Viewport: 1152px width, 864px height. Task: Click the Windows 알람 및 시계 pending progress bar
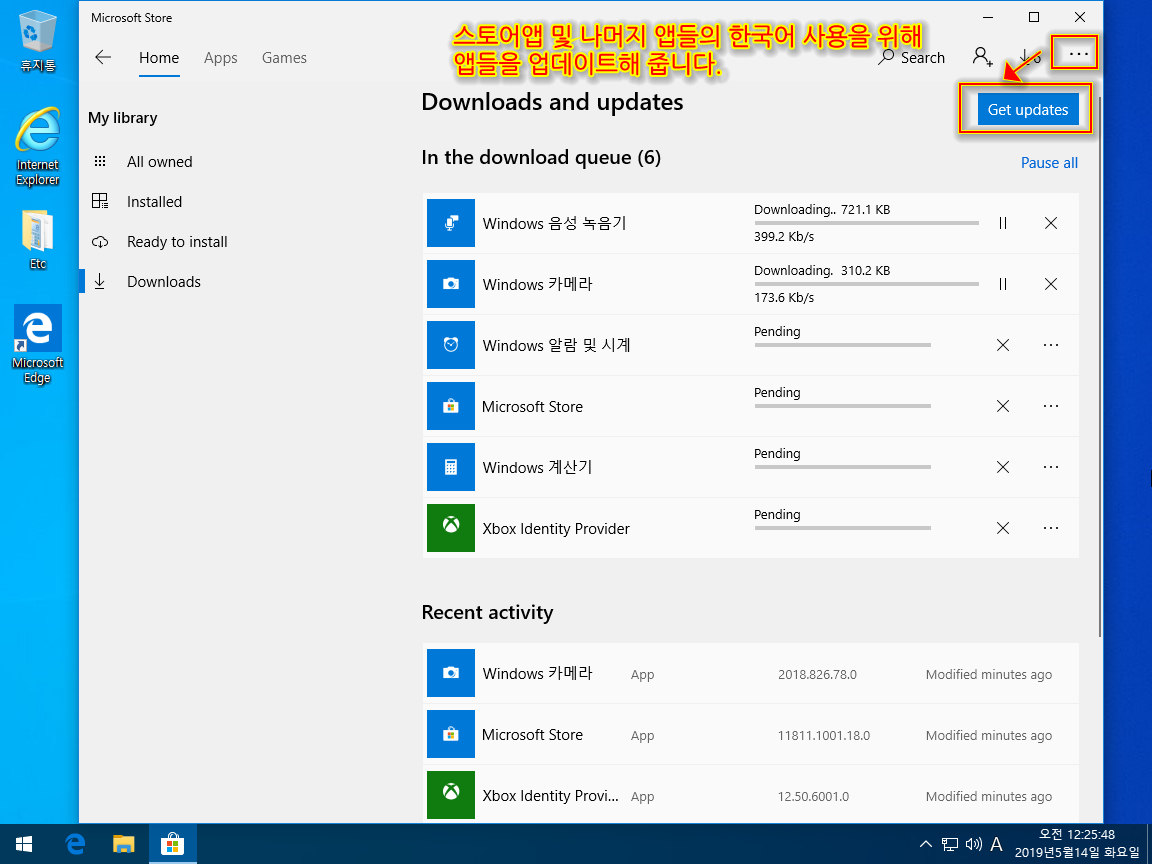843,345
